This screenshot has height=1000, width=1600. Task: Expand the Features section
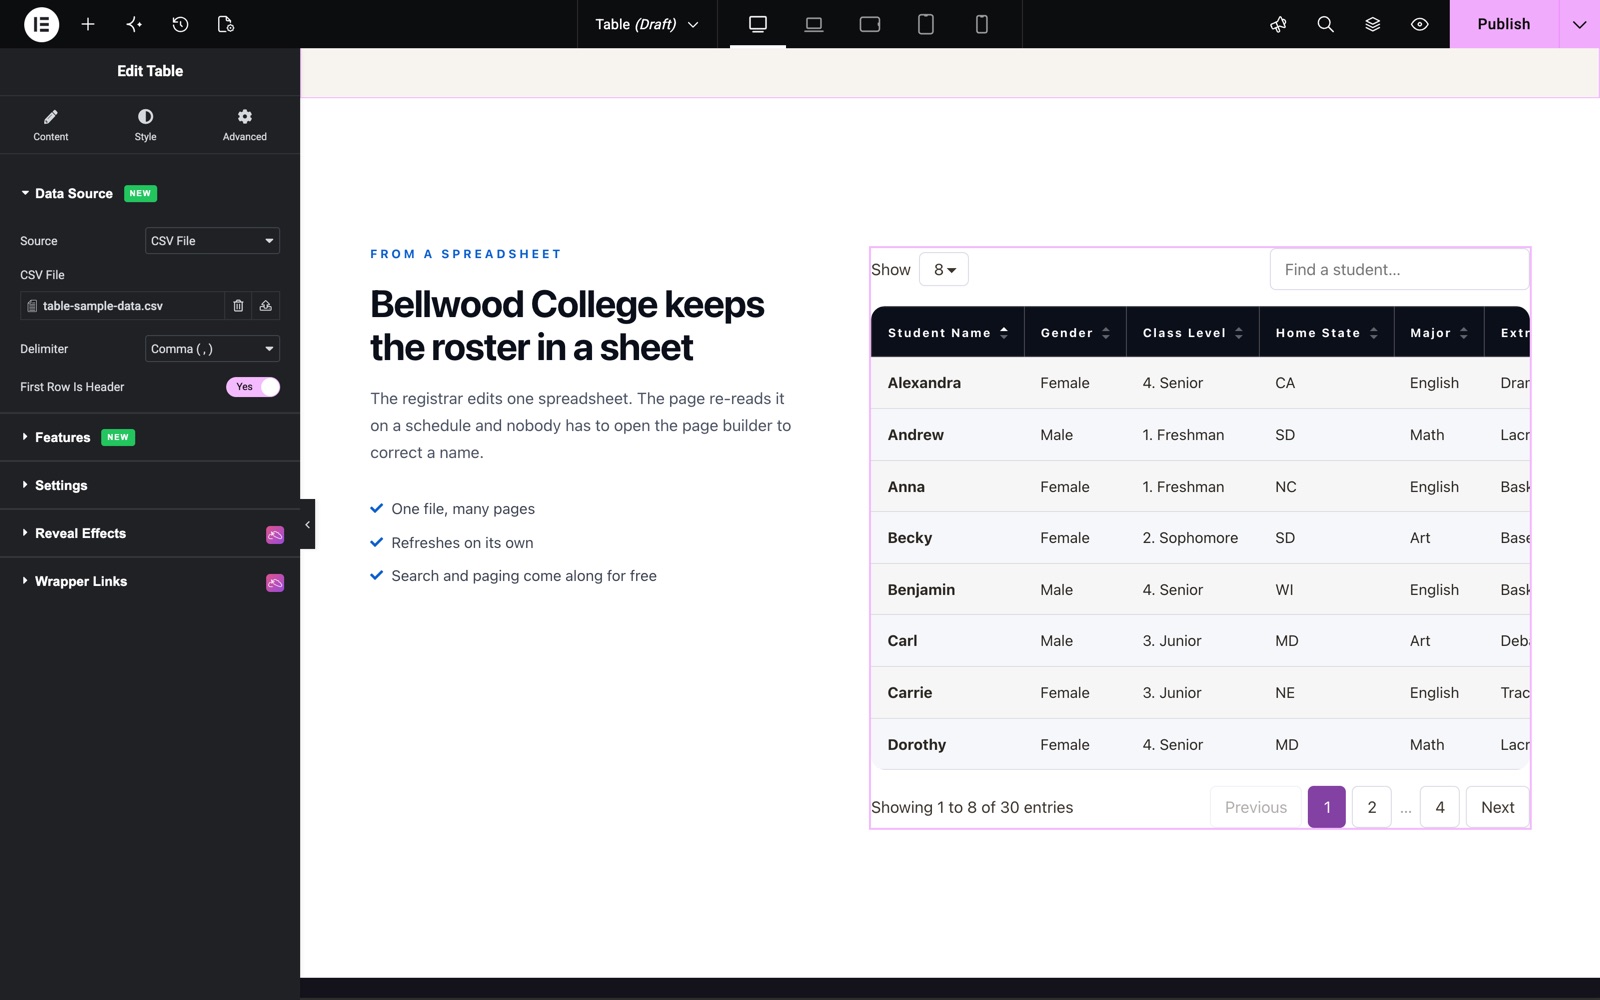pyautogui.click(x=150, y=437)
